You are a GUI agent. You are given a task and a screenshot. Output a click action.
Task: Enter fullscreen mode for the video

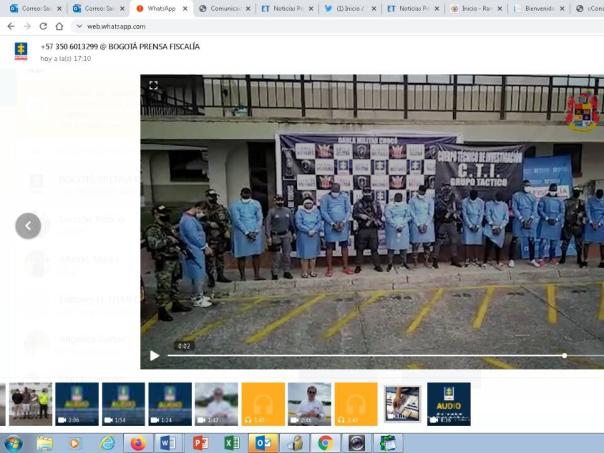coord(154,86)
